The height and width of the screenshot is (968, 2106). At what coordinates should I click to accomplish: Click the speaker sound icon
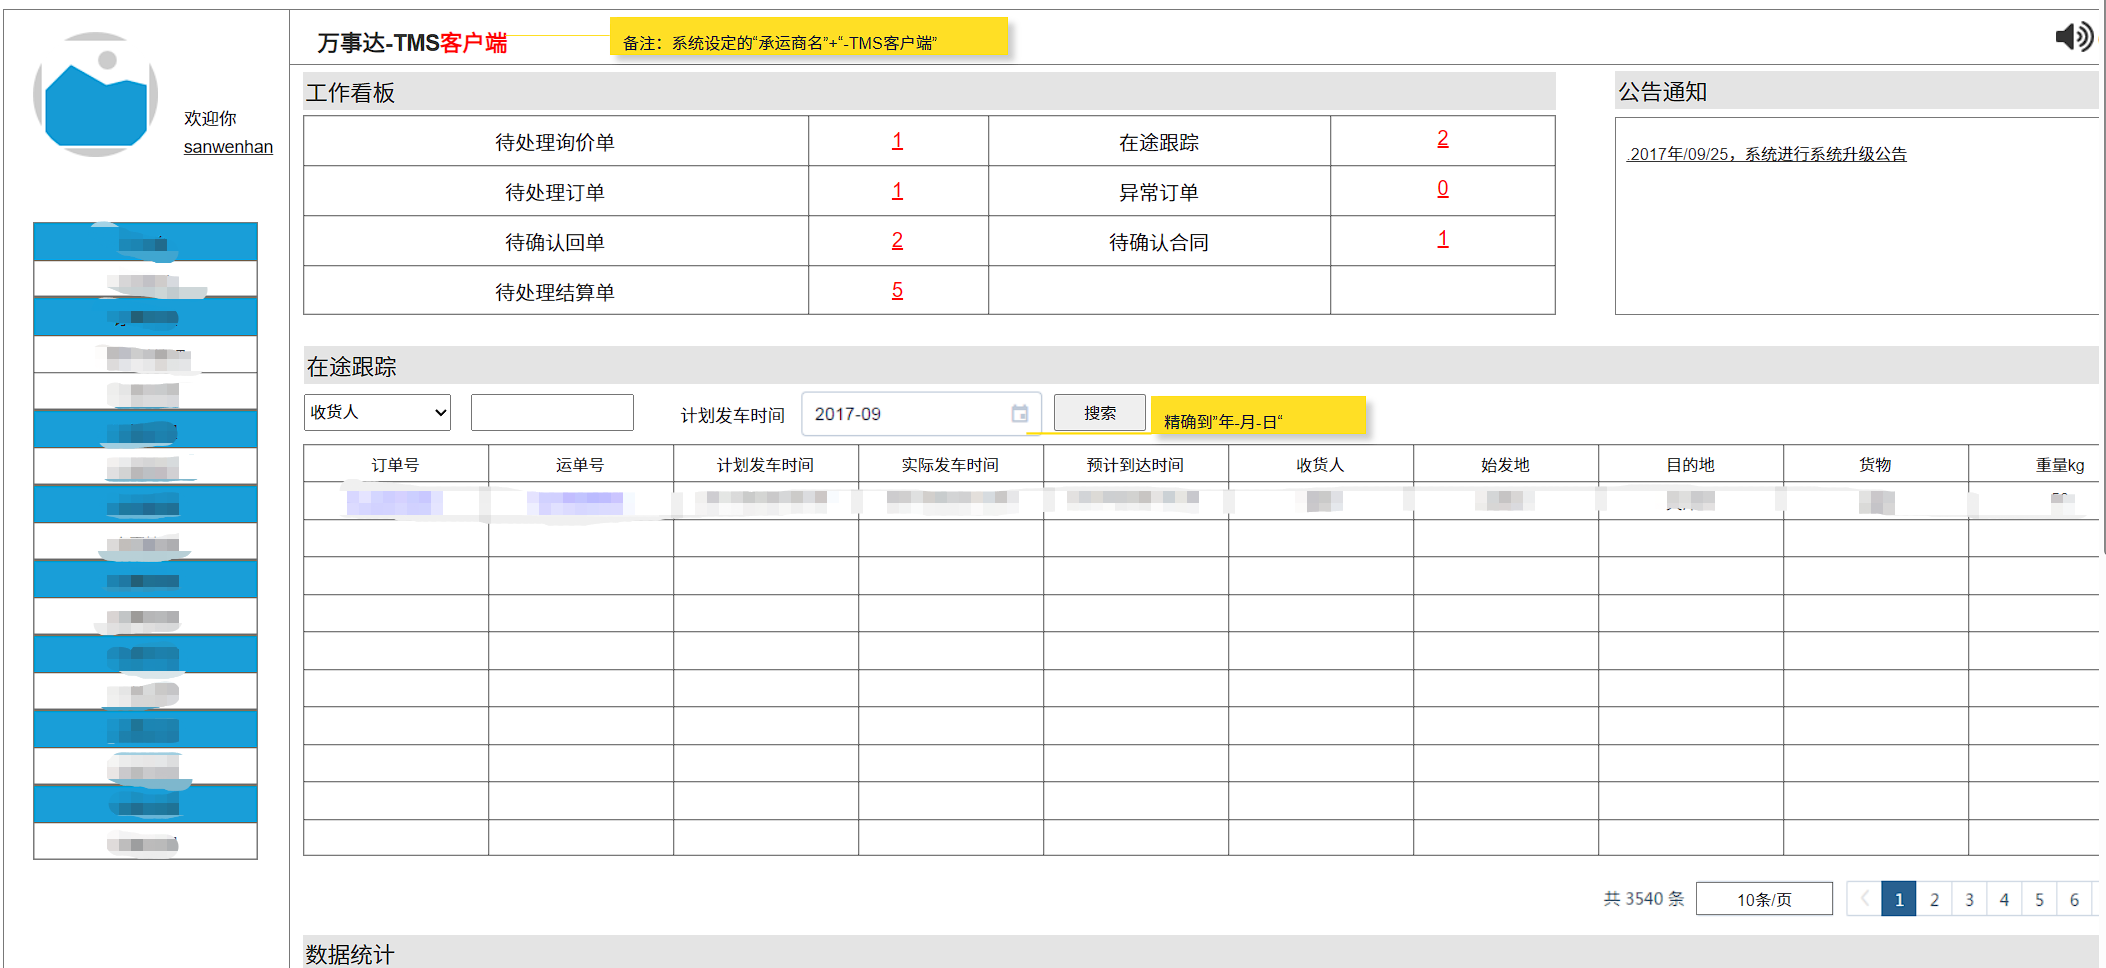coord(2074,37)
